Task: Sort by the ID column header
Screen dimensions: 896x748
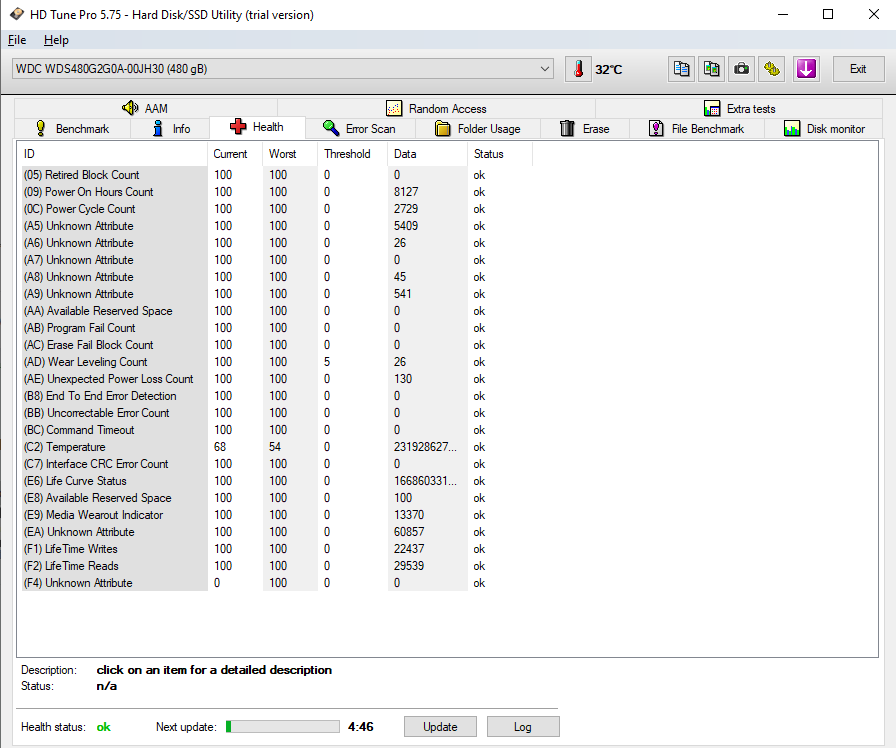Action: pyautogui.click(x=113, y=154)
